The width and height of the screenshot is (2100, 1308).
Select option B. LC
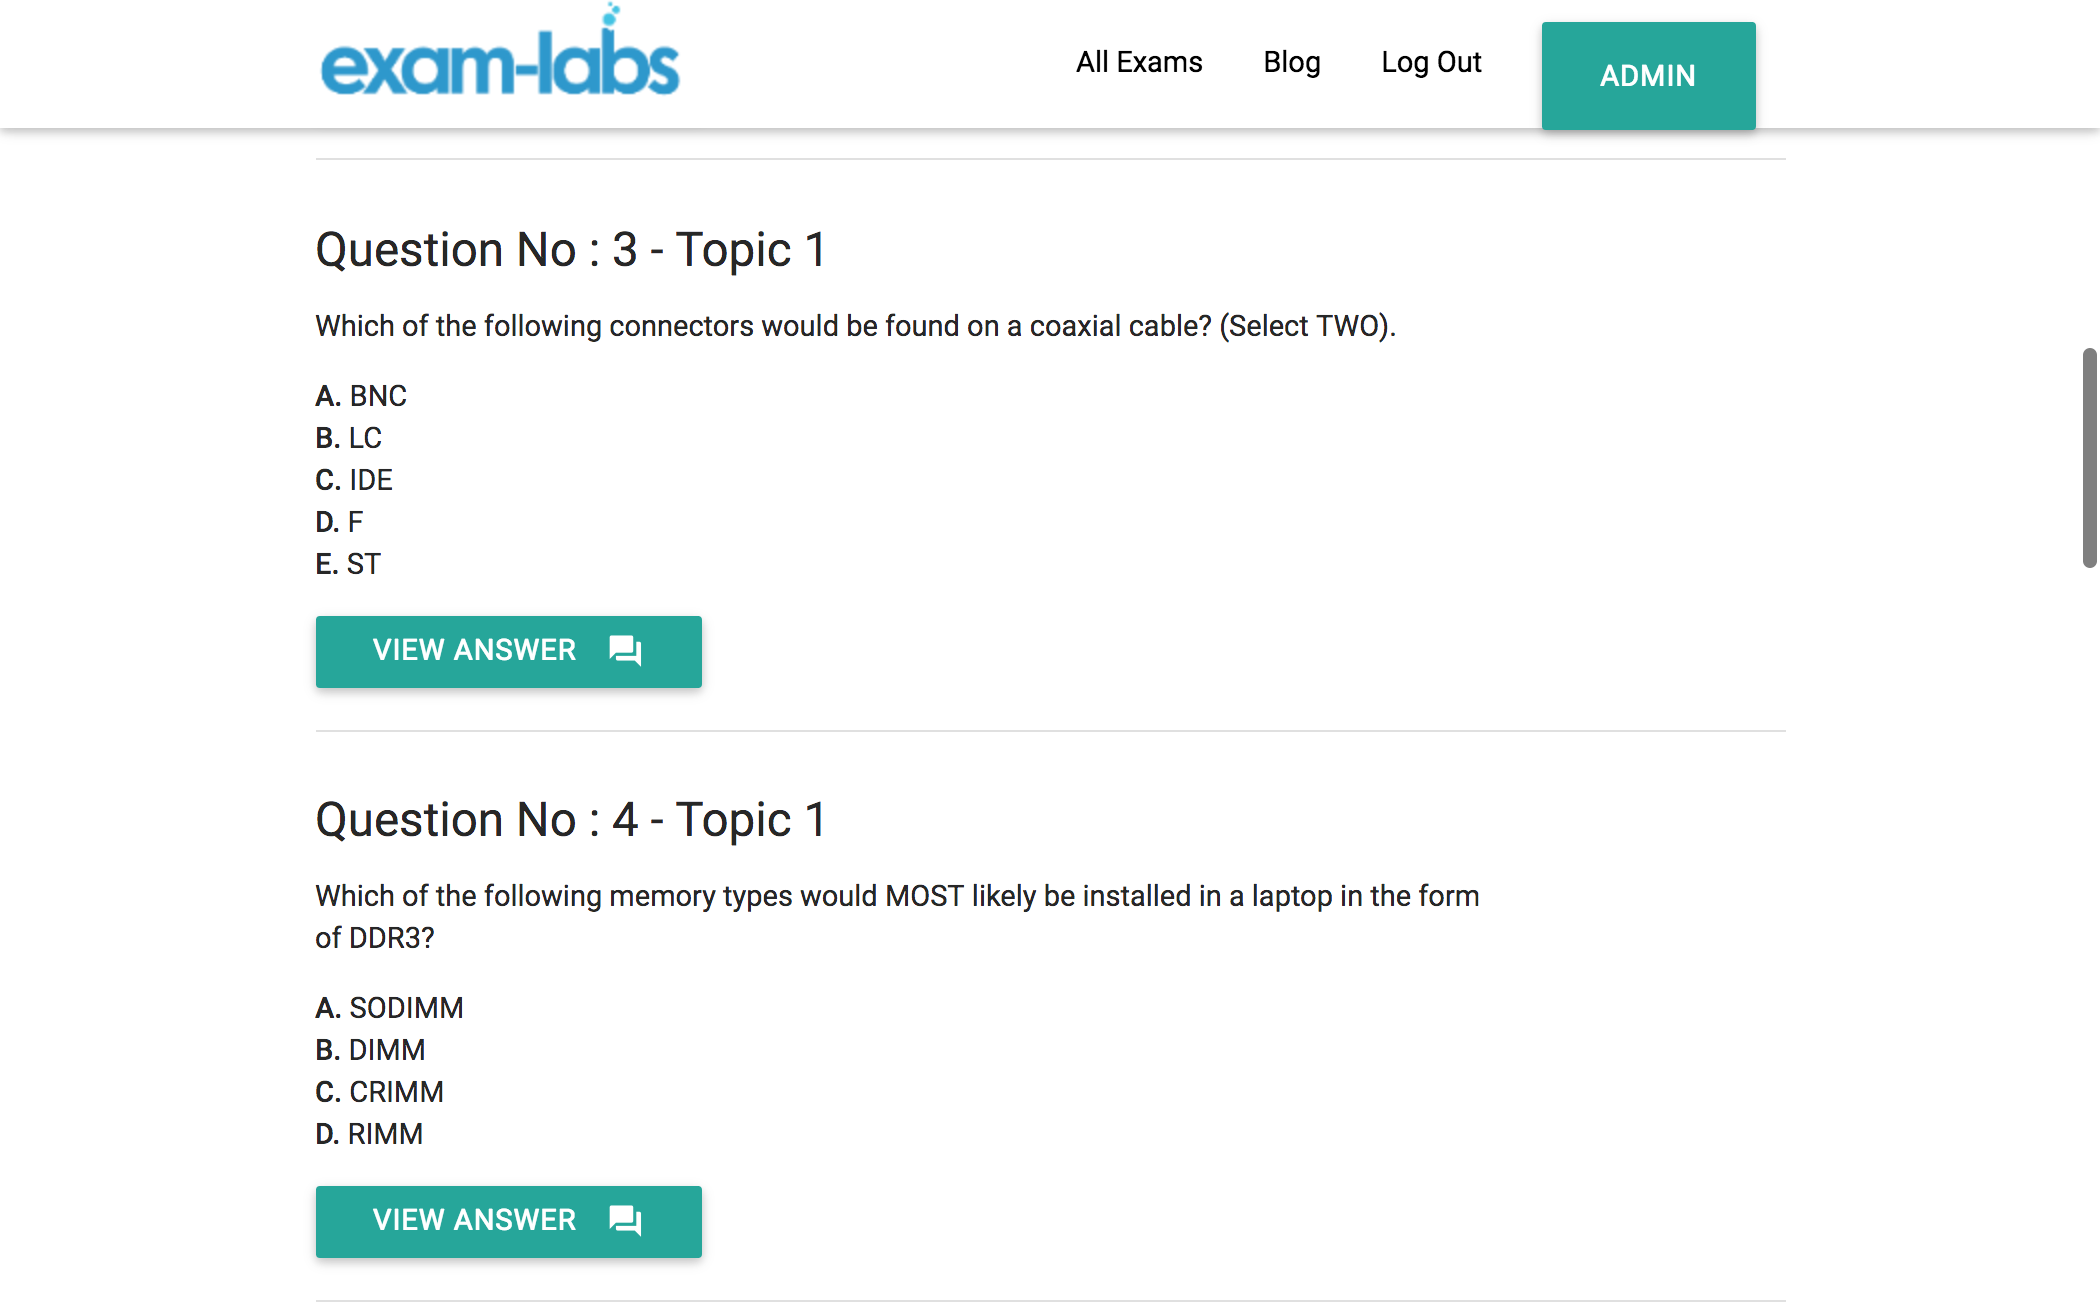click(x=348, y=438)
